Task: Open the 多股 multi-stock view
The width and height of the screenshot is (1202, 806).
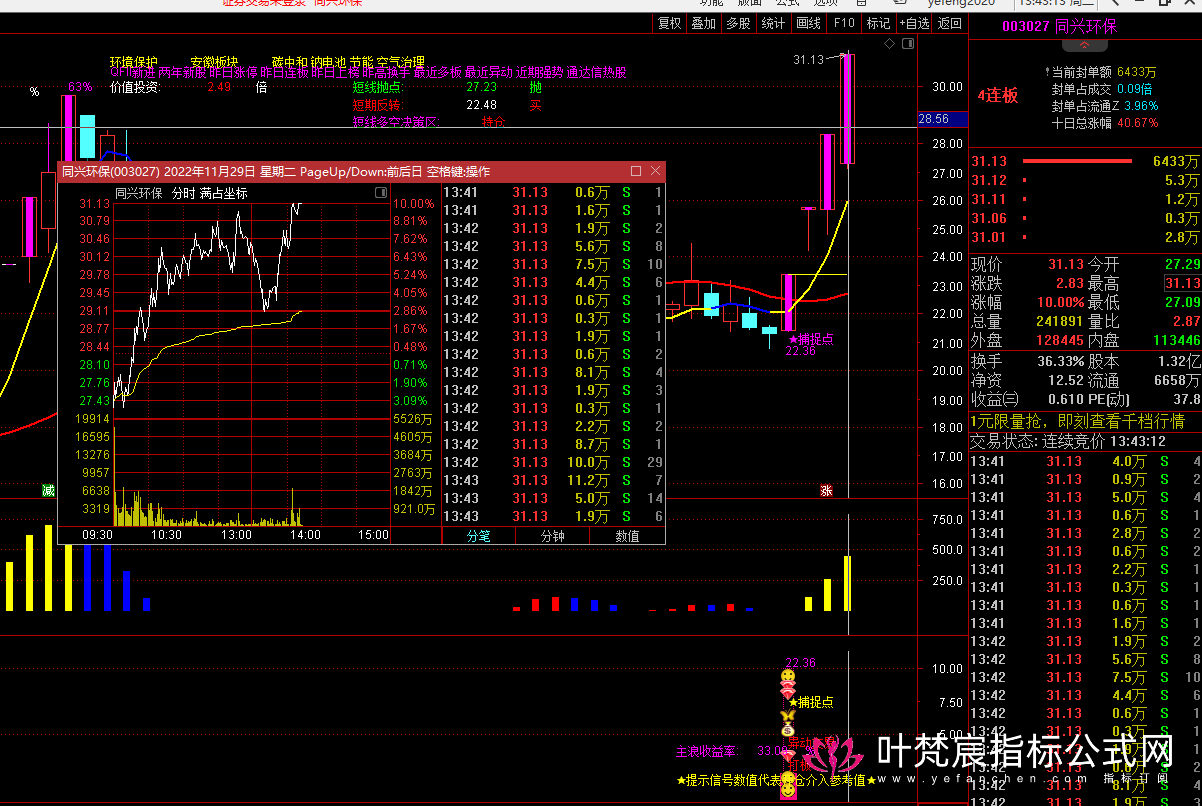Action: (738, 23)
